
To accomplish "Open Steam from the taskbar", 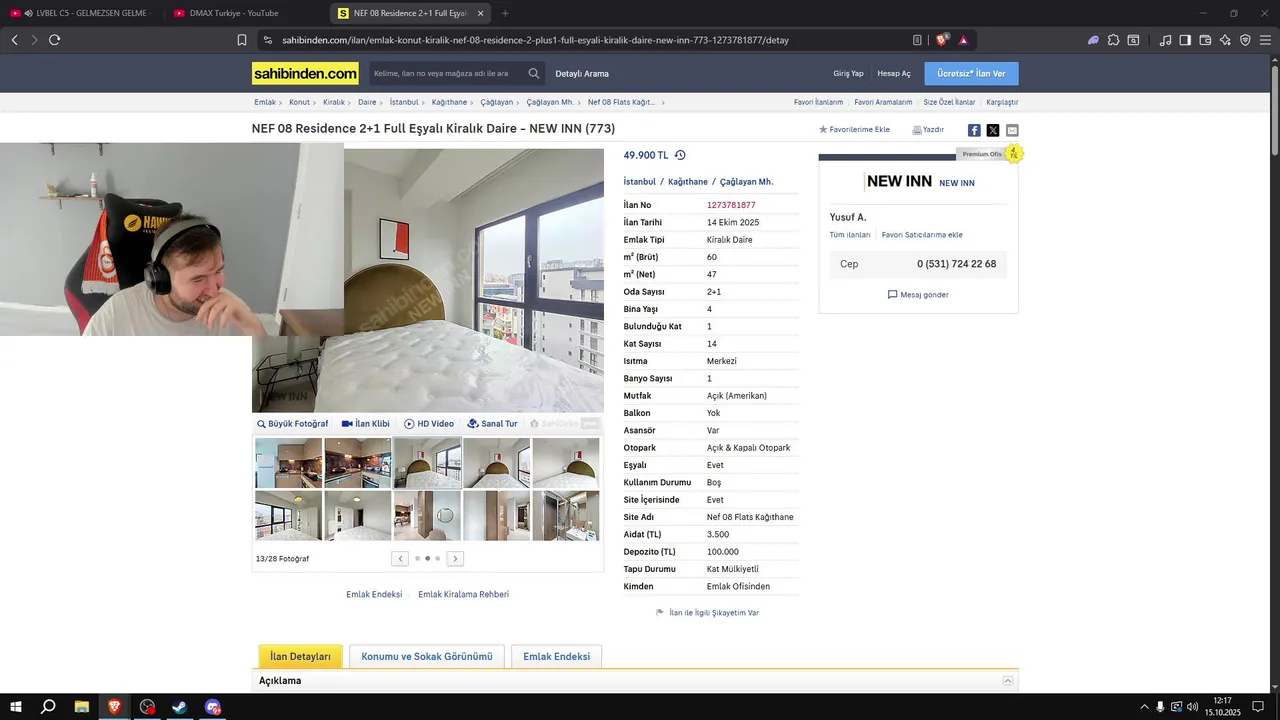I will coord(180,707).
